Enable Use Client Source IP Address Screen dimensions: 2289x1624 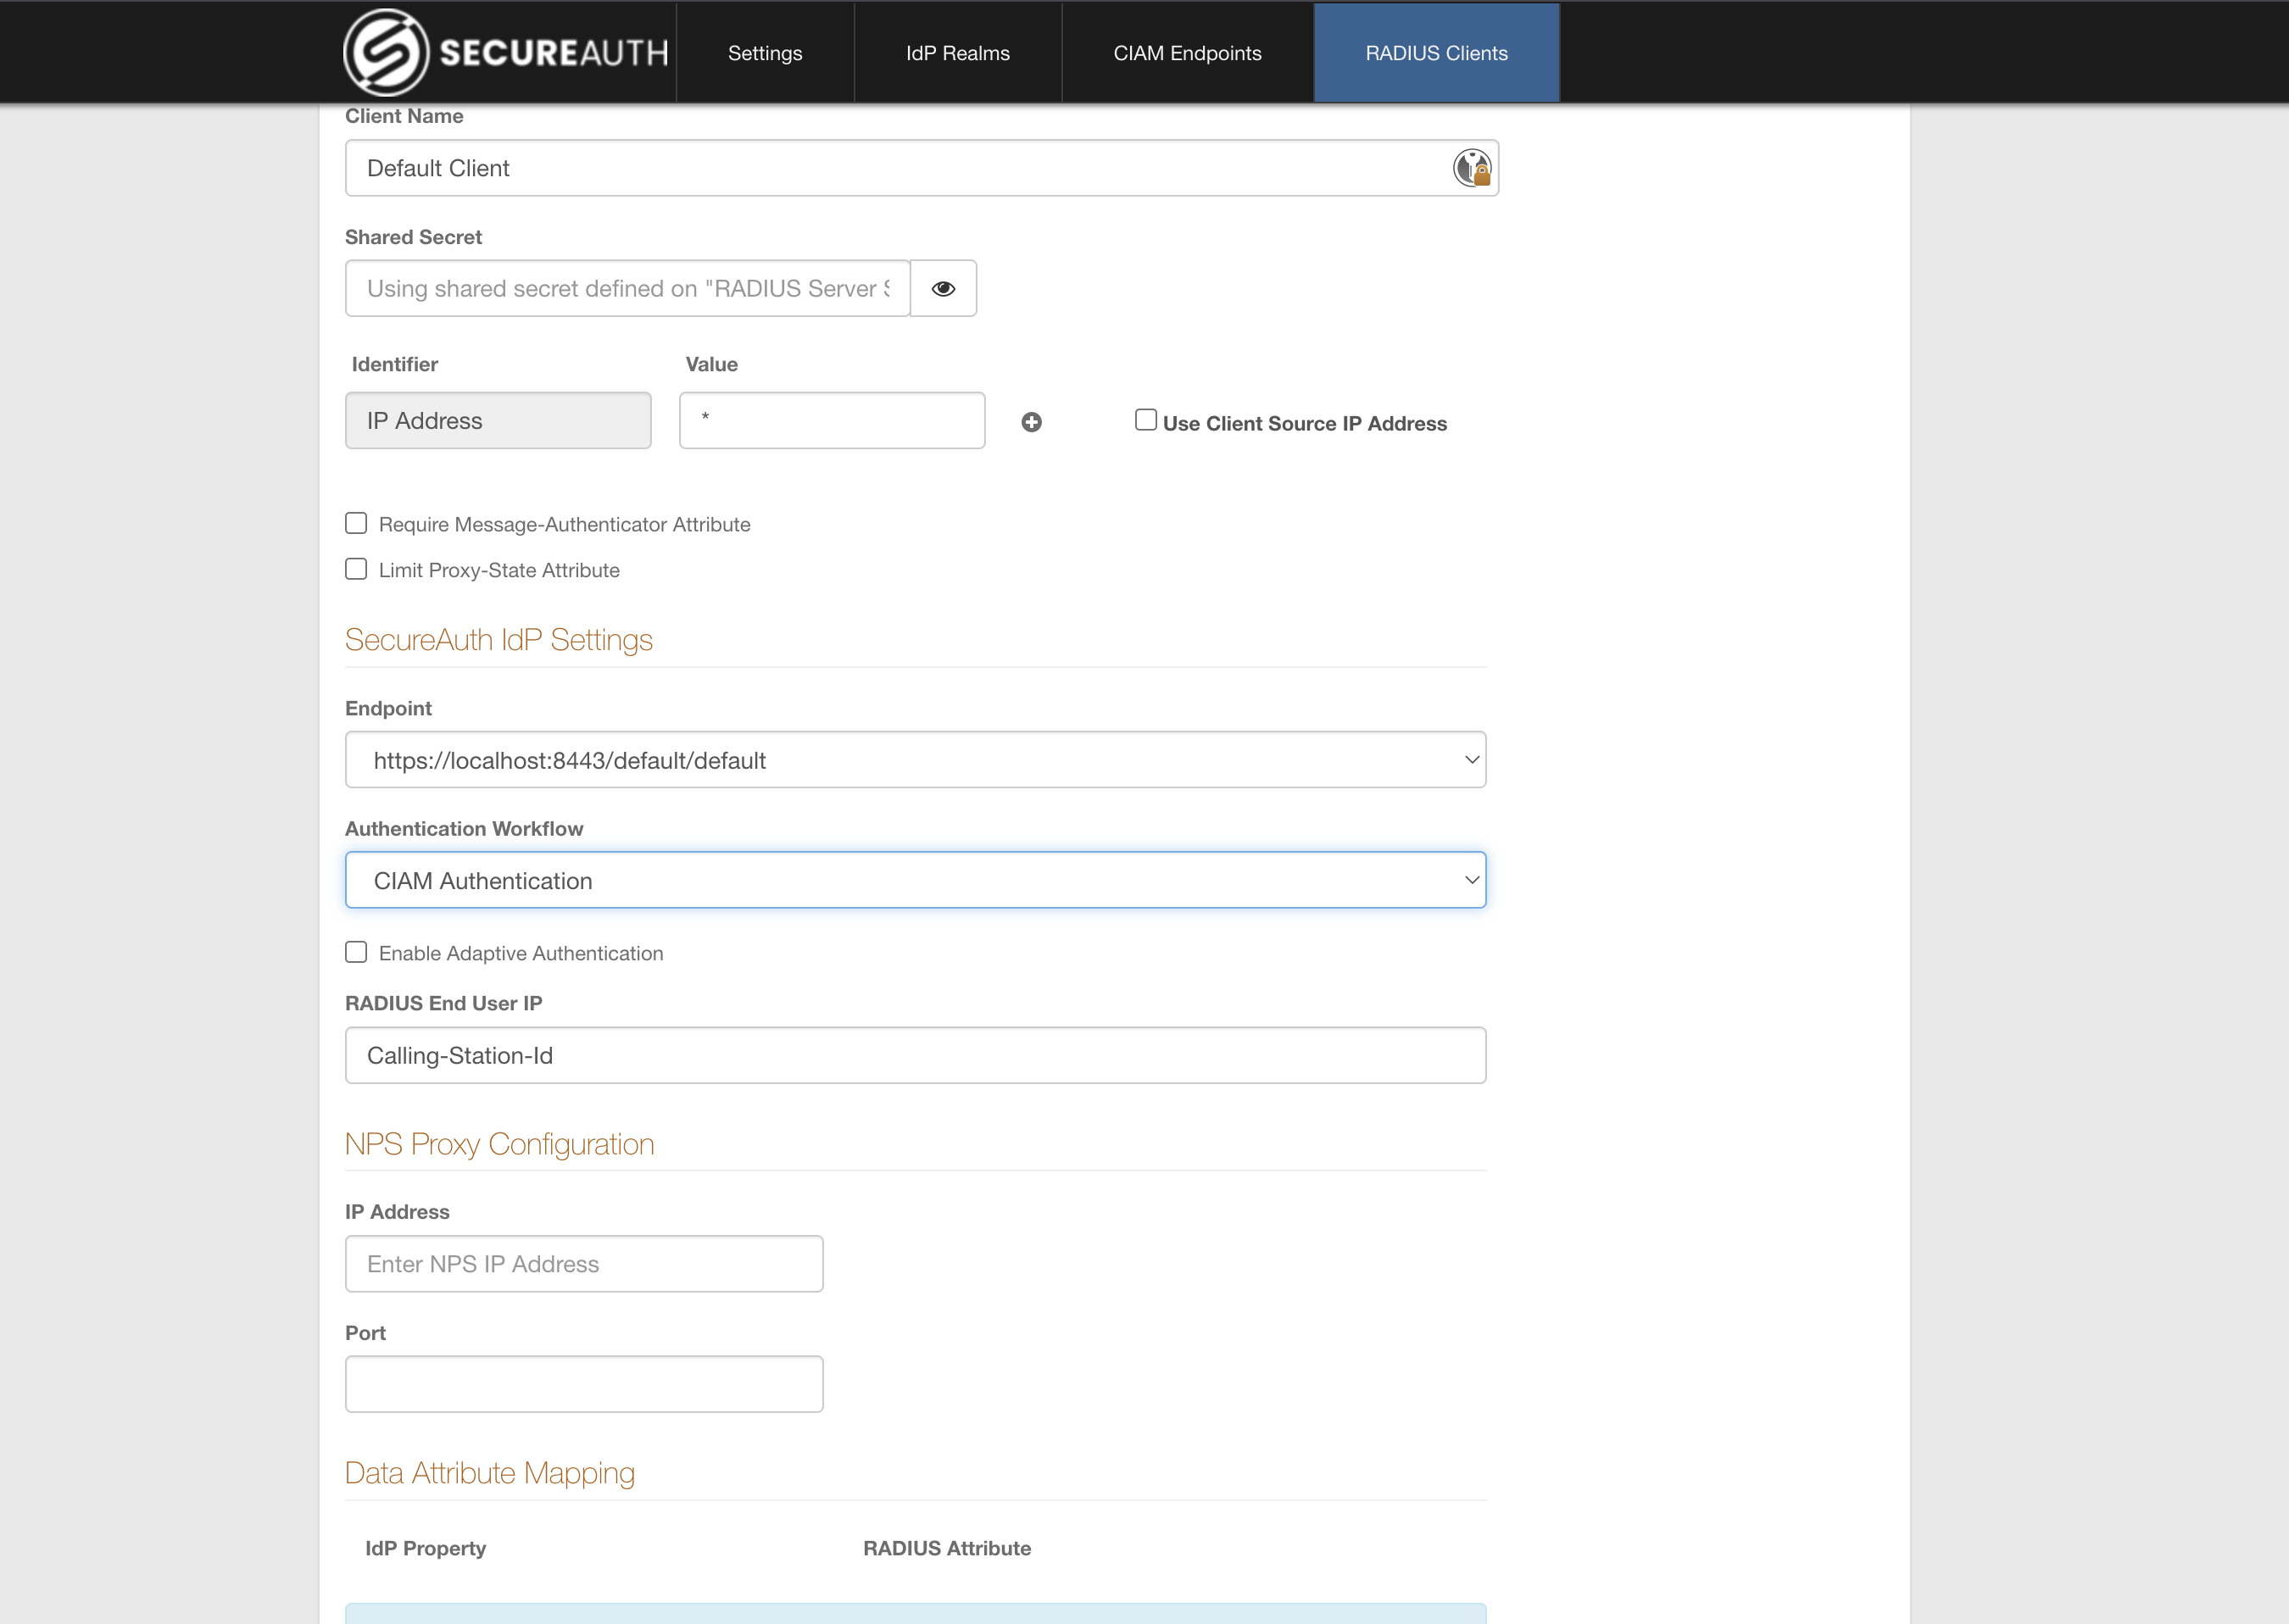(x=1146, y=420)
